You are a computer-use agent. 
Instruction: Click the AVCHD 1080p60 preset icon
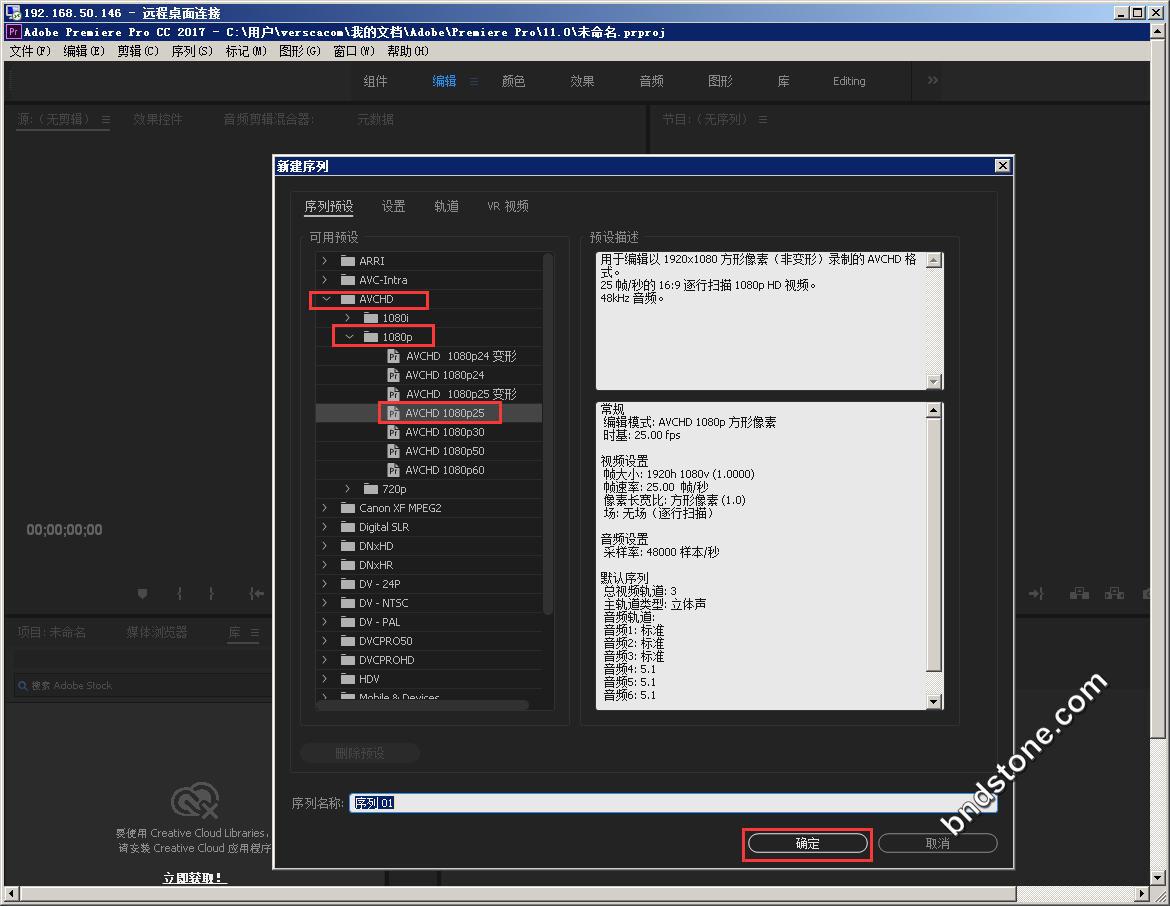point(393,470)
